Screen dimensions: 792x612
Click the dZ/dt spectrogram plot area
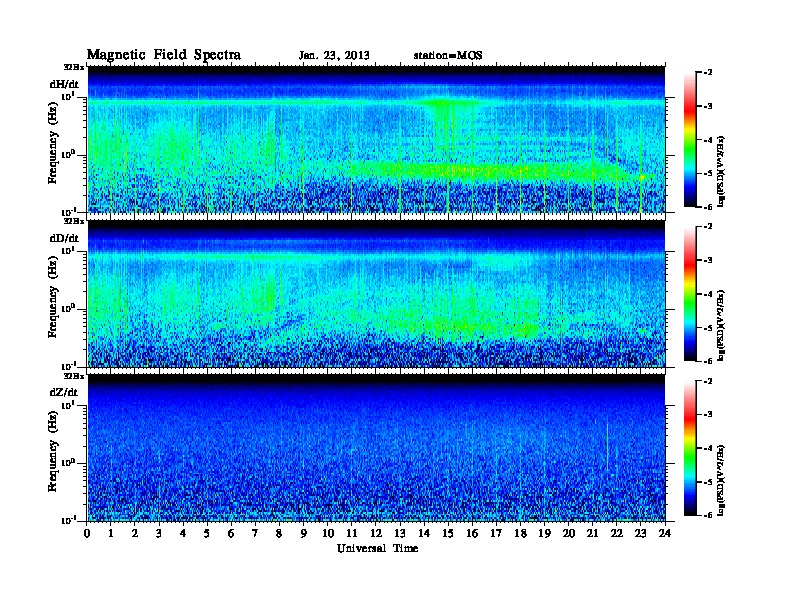coord(376,447)
